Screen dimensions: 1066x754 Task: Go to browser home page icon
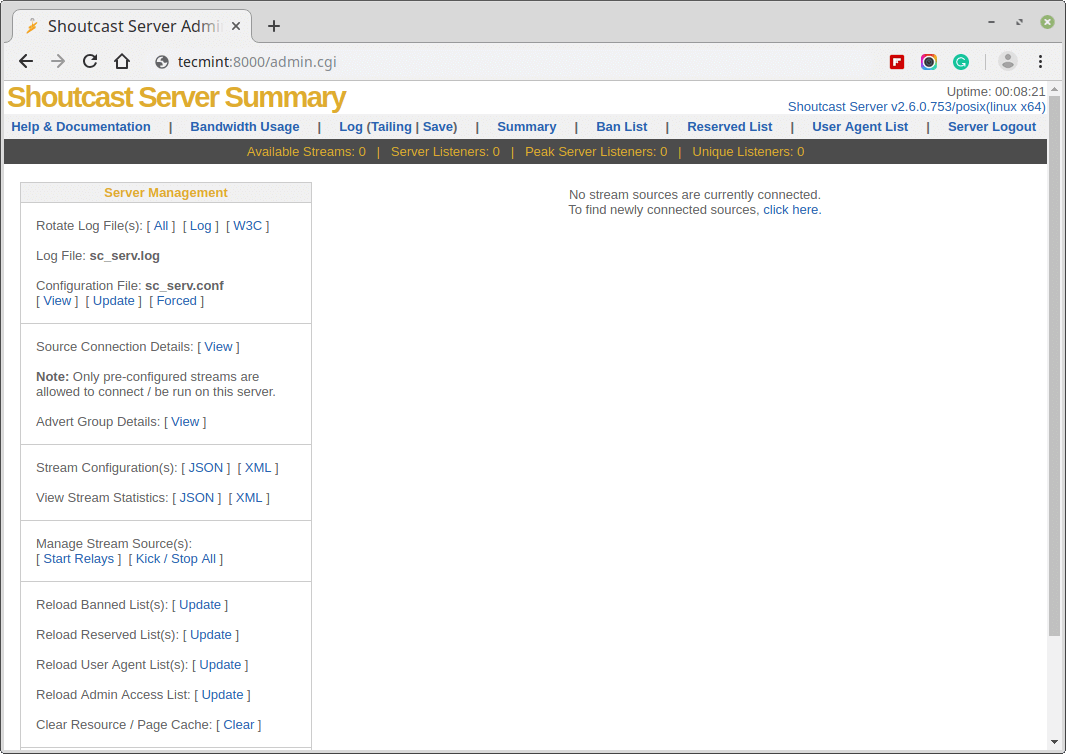(x=122, y=61)
